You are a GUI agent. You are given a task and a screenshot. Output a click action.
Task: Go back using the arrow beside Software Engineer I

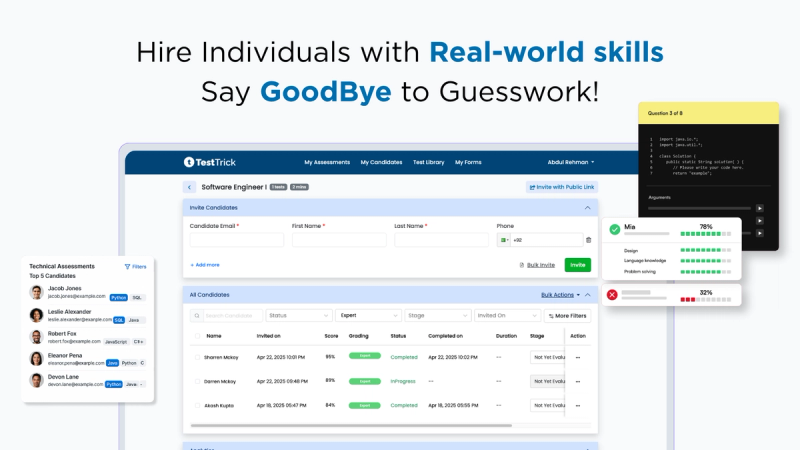pyautogui.click(x=189, y=187)
